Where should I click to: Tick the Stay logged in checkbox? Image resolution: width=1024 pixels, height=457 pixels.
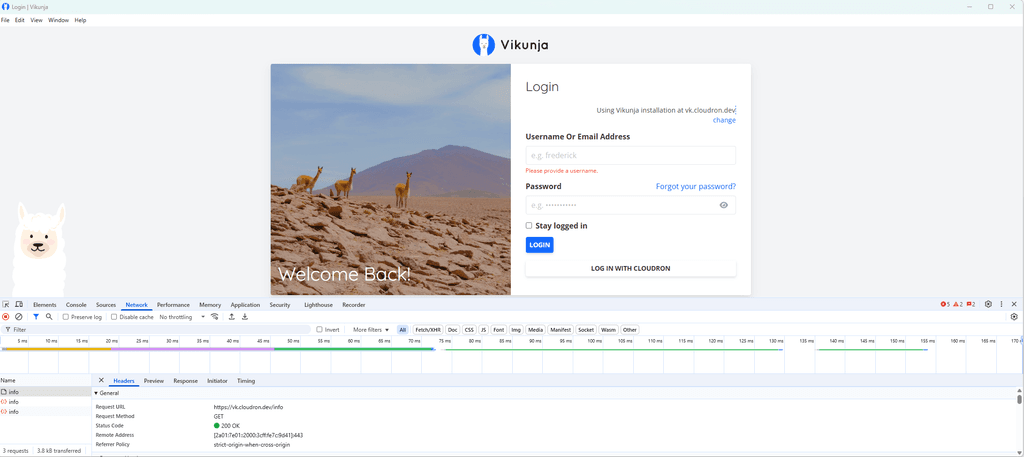529,226
